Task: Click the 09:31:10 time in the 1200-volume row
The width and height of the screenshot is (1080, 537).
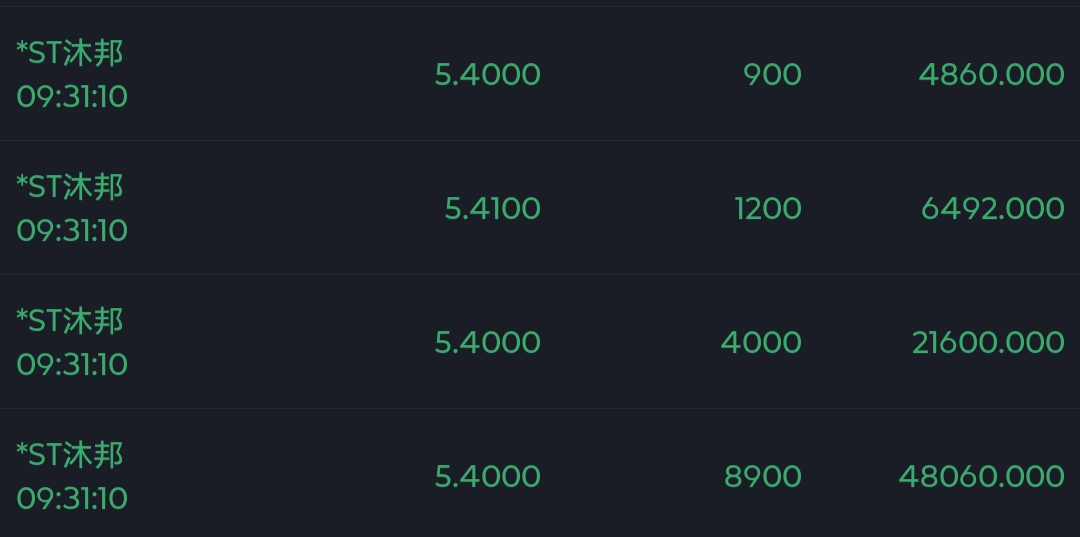Action: click(72, 231)
